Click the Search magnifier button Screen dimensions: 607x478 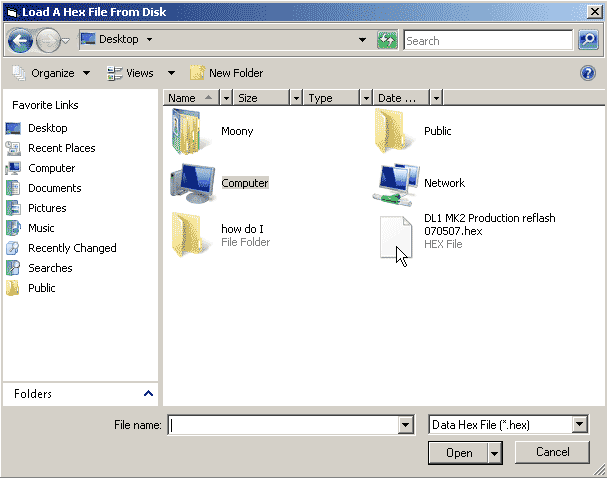click(x=588, y=41)
